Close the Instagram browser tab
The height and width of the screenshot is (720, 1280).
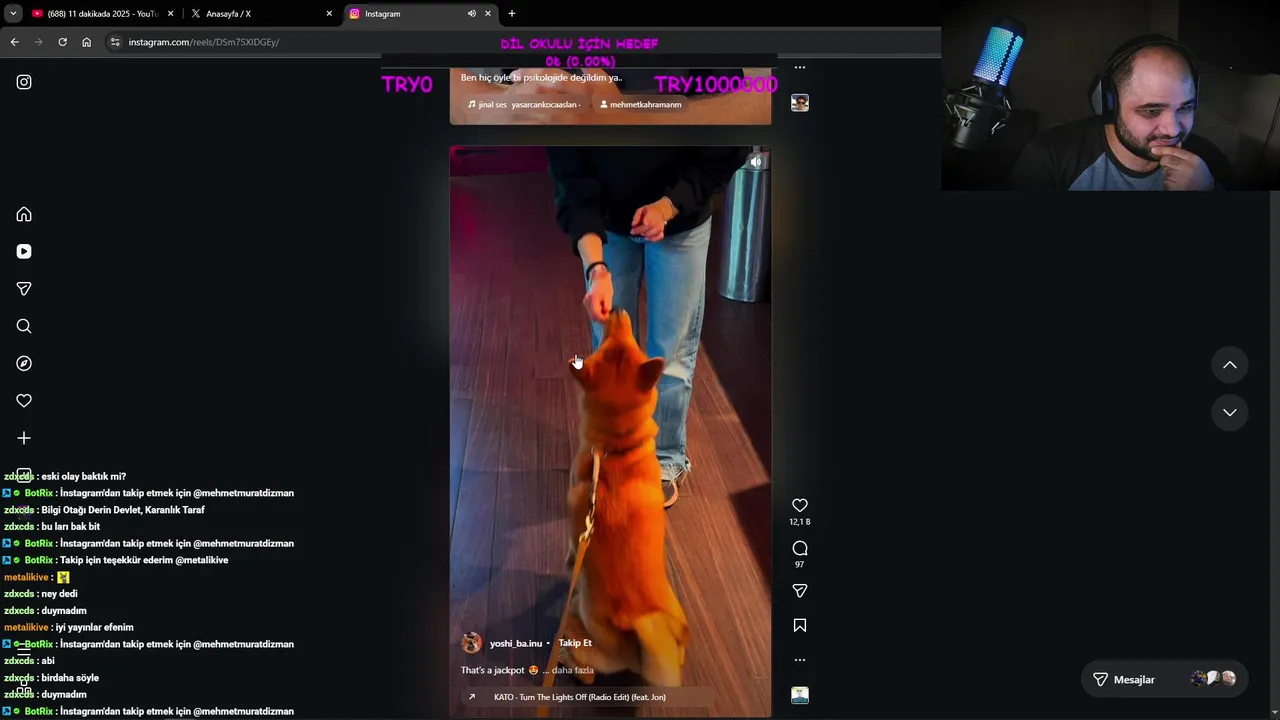point(488,14)
